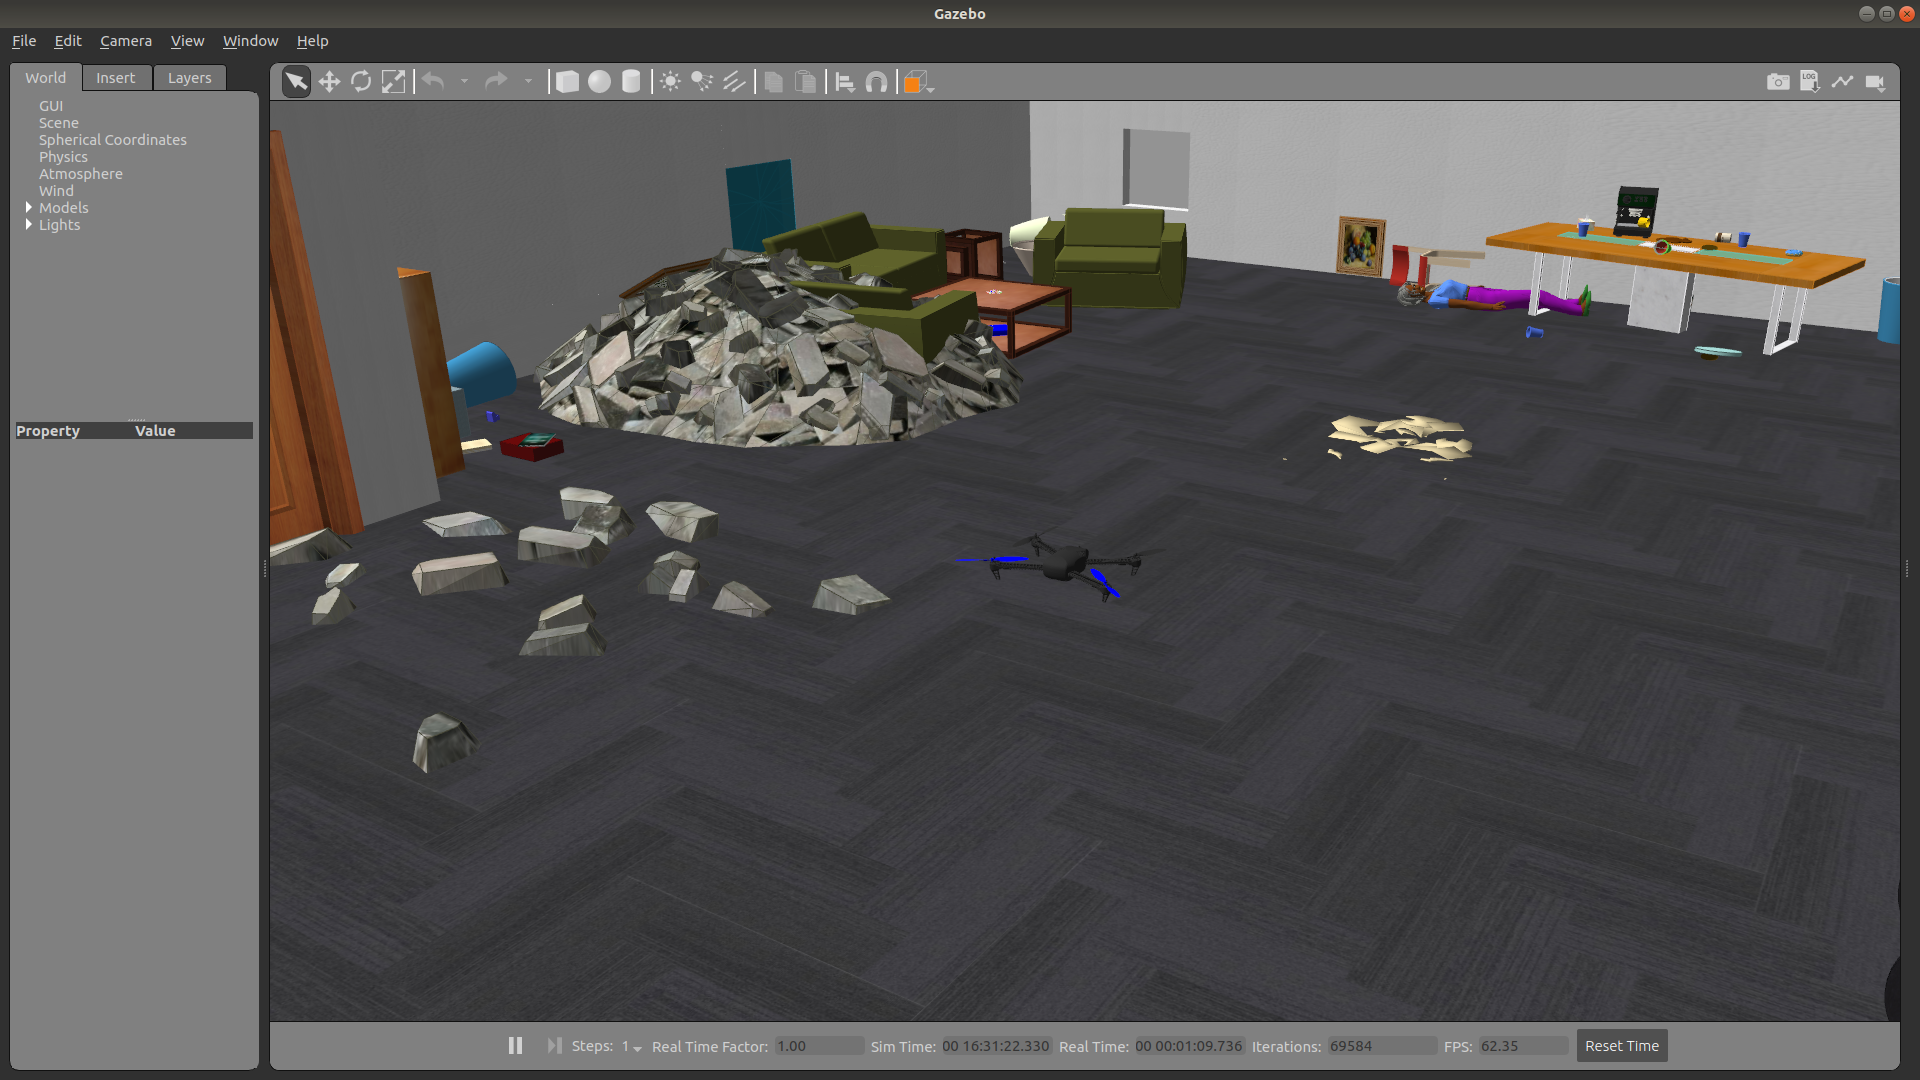Click the Reset Time button
1920x1080 pixels.
tap(1621, 1045)
